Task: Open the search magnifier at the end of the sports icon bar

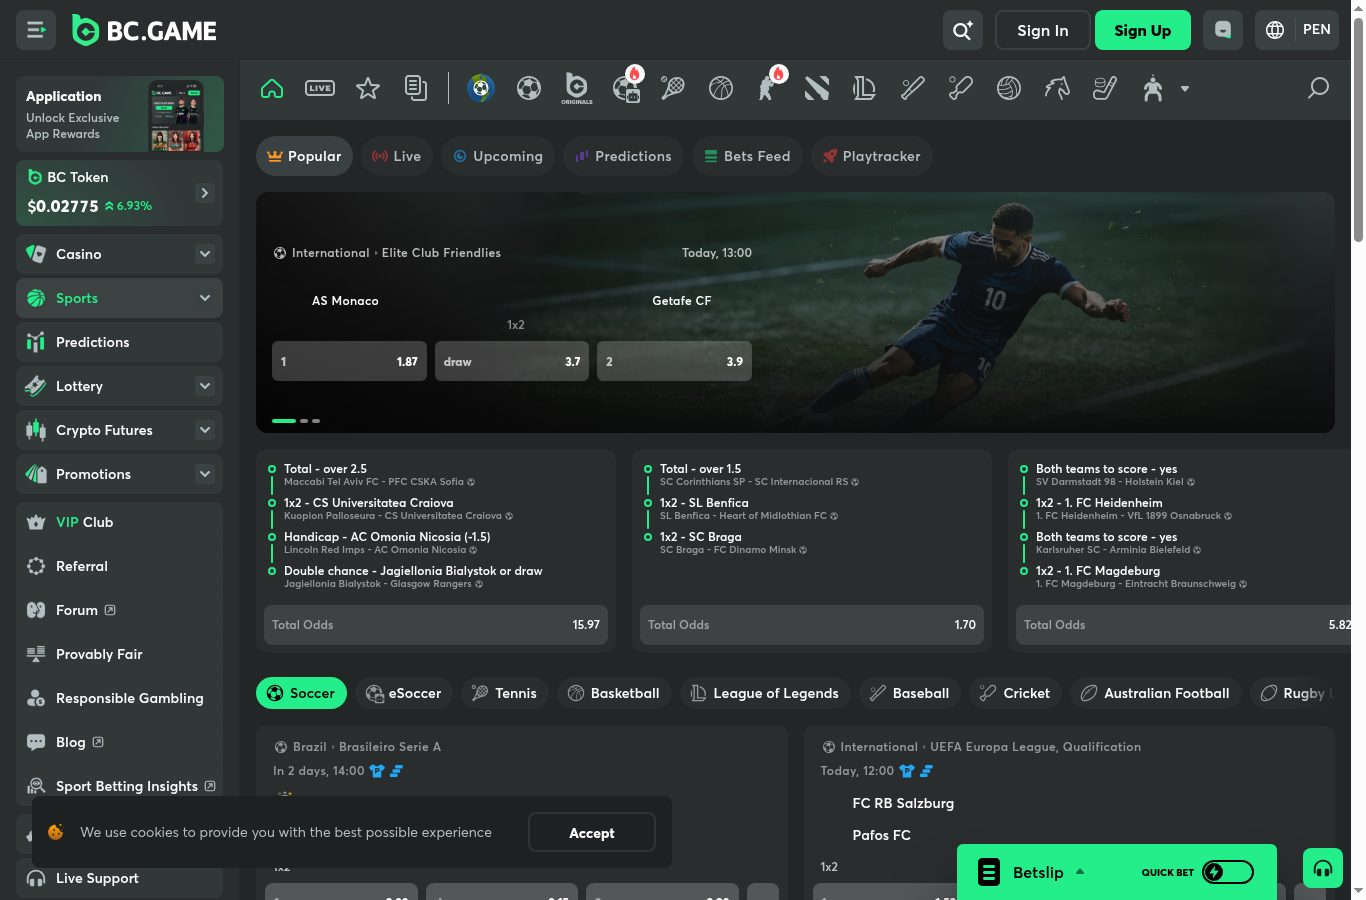Action: [1319, 88]
